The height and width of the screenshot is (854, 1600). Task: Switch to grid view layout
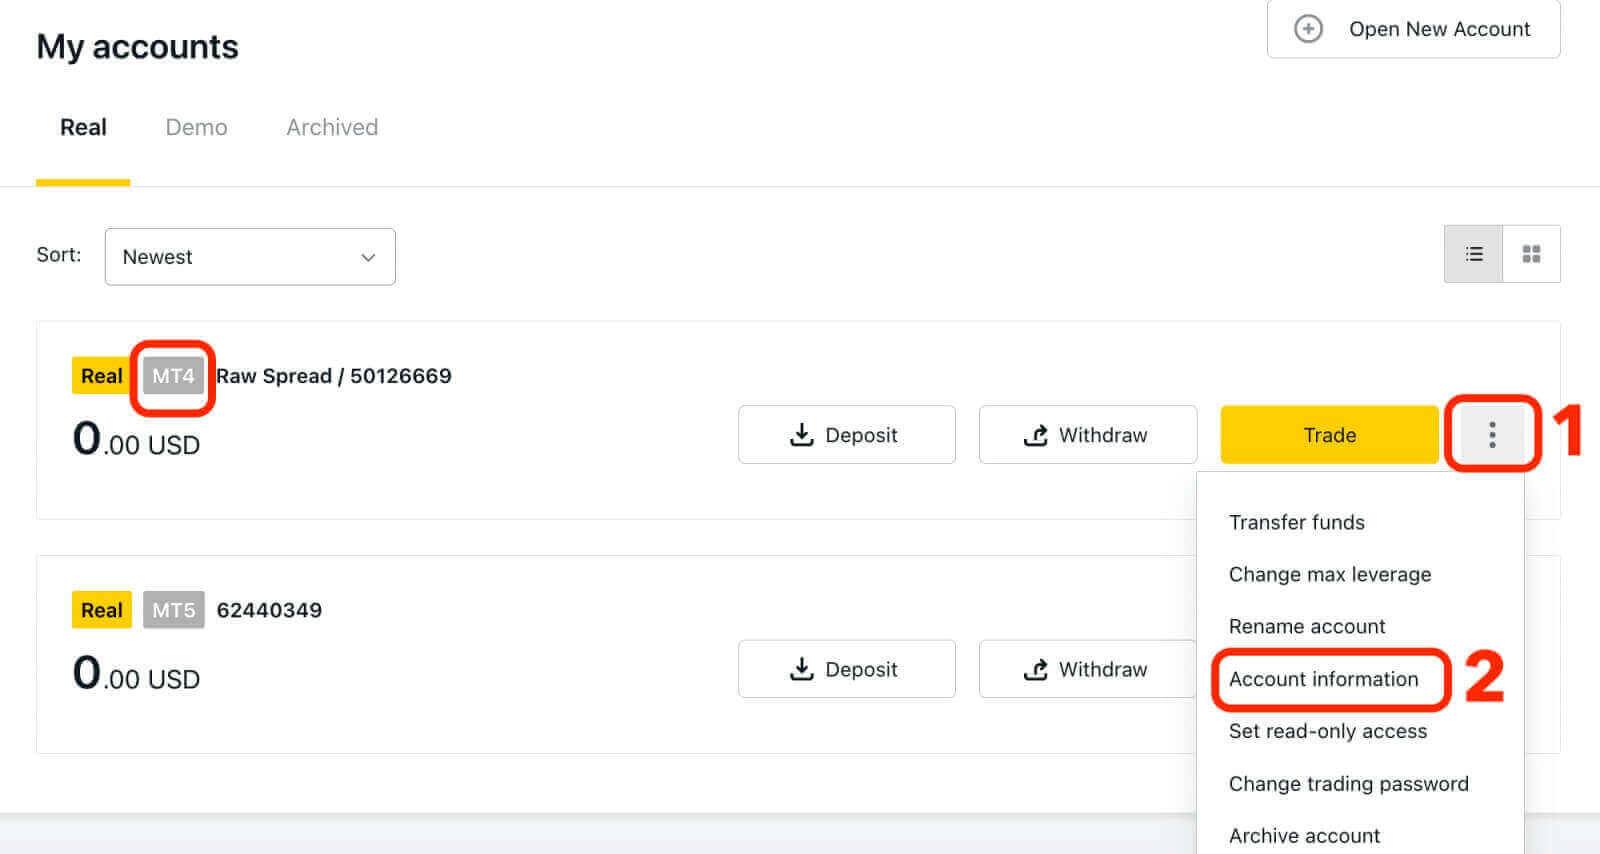coord(1530,253)
